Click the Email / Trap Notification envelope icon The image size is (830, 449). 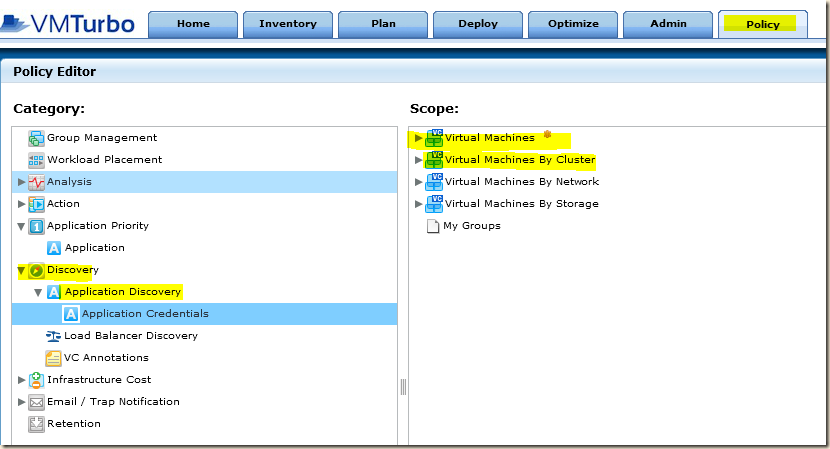tap(36, 402)
